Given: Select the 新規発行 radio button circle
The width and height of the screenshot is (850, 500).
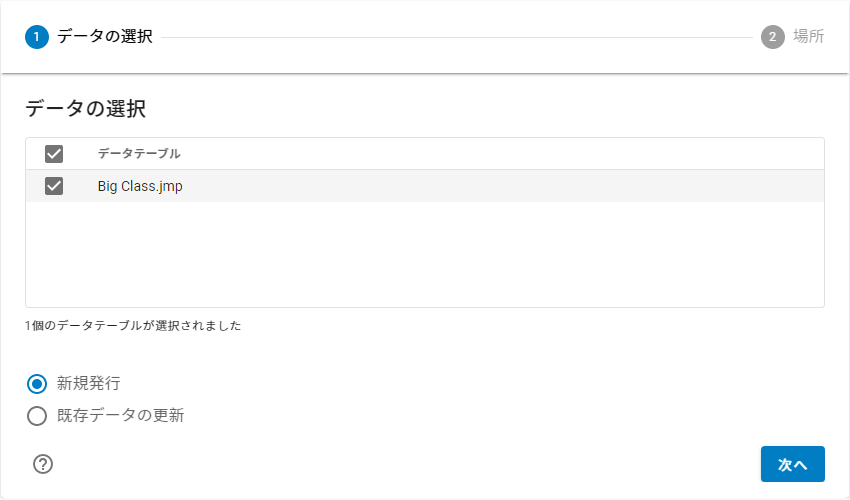Looking at the screenshot, I should pyautogui.click(x=37, y=383).
